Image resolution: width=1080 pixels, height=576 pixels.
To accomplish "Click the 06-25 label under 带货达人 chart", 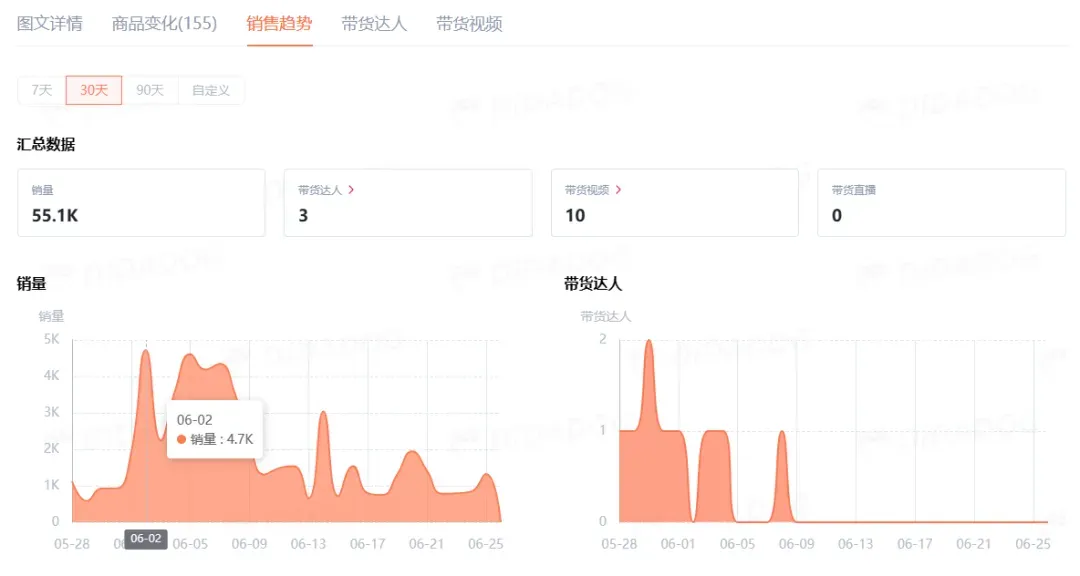I will pyautogui.click(x=1033, y=544).
